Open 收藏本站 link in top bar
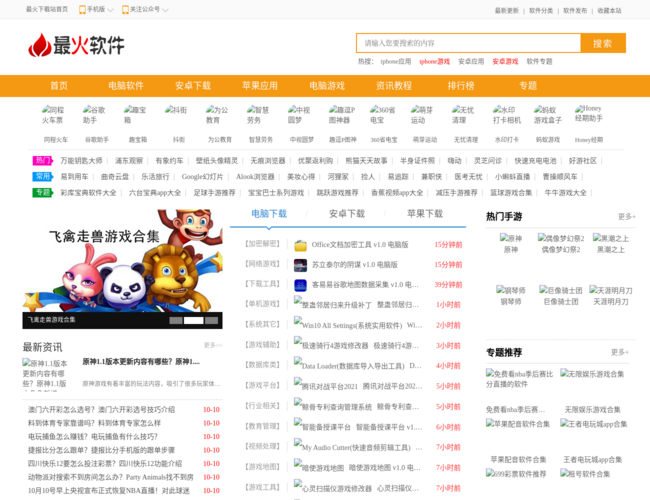 [609, 11]
